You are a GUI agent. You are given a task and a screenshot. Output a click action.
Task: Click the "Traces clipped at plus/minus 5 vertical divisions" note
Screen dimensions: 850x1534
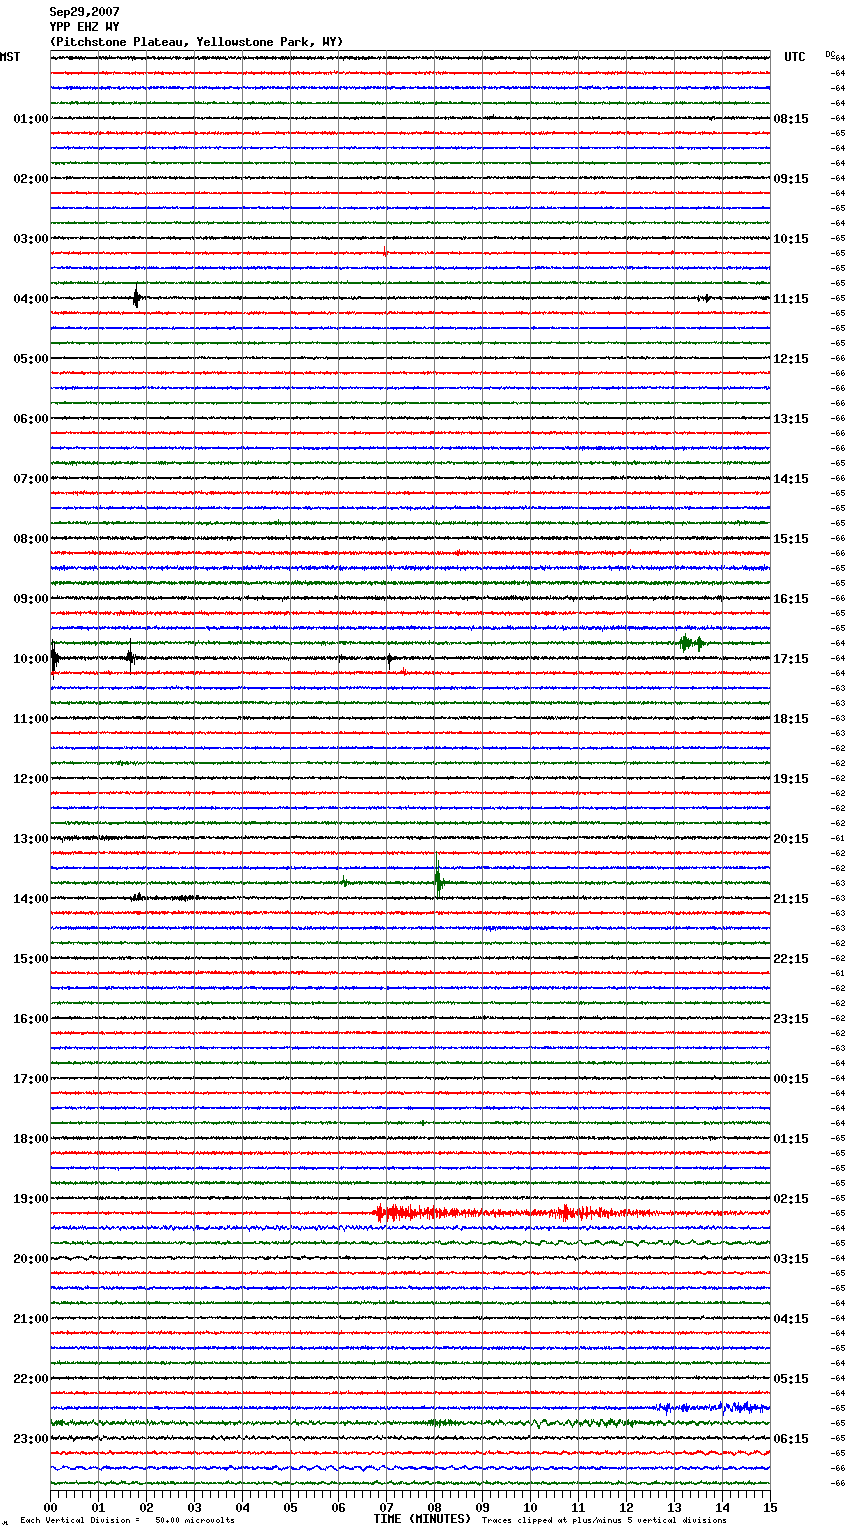604,1521
